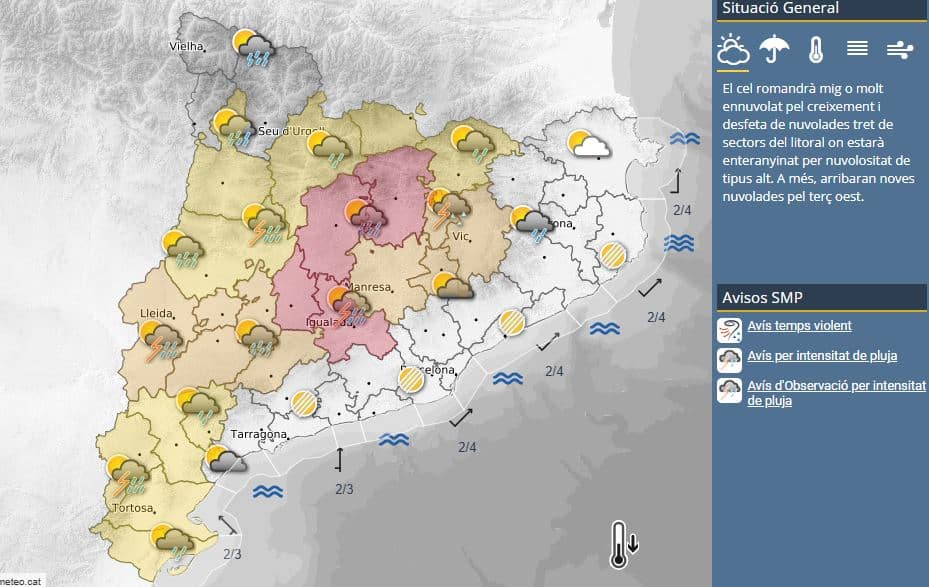Click the falling temperature thermometer icon
Viewport: 929px width, 587px height.
624,543
